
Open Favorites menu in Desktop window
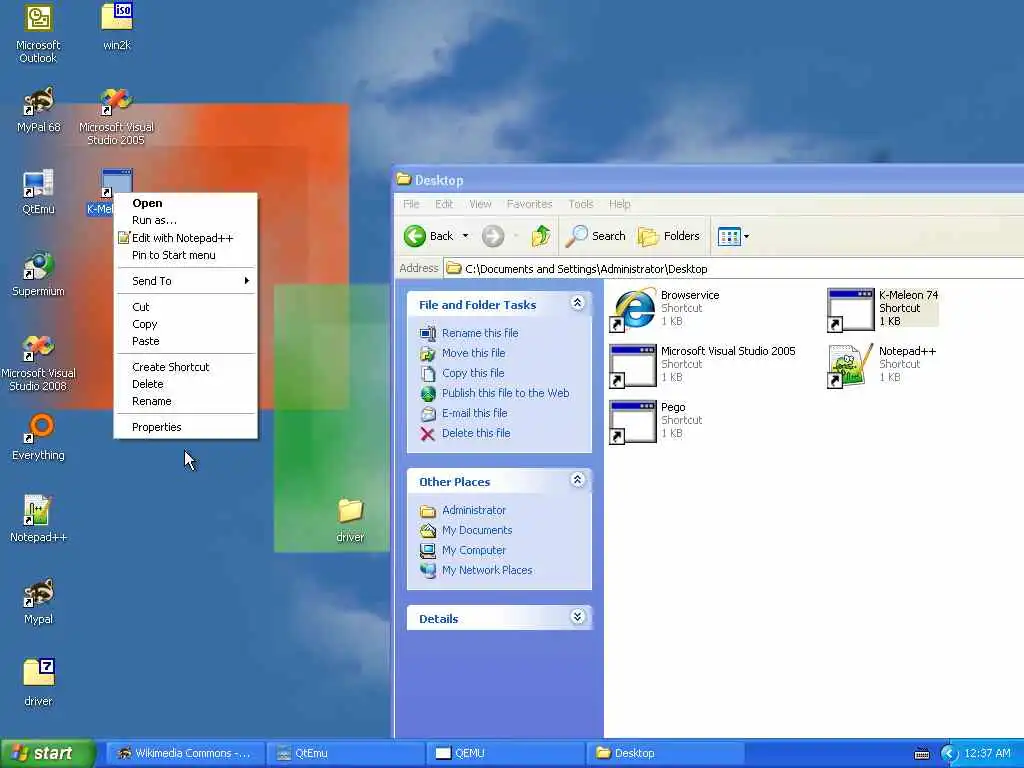(x=530, y=204)
